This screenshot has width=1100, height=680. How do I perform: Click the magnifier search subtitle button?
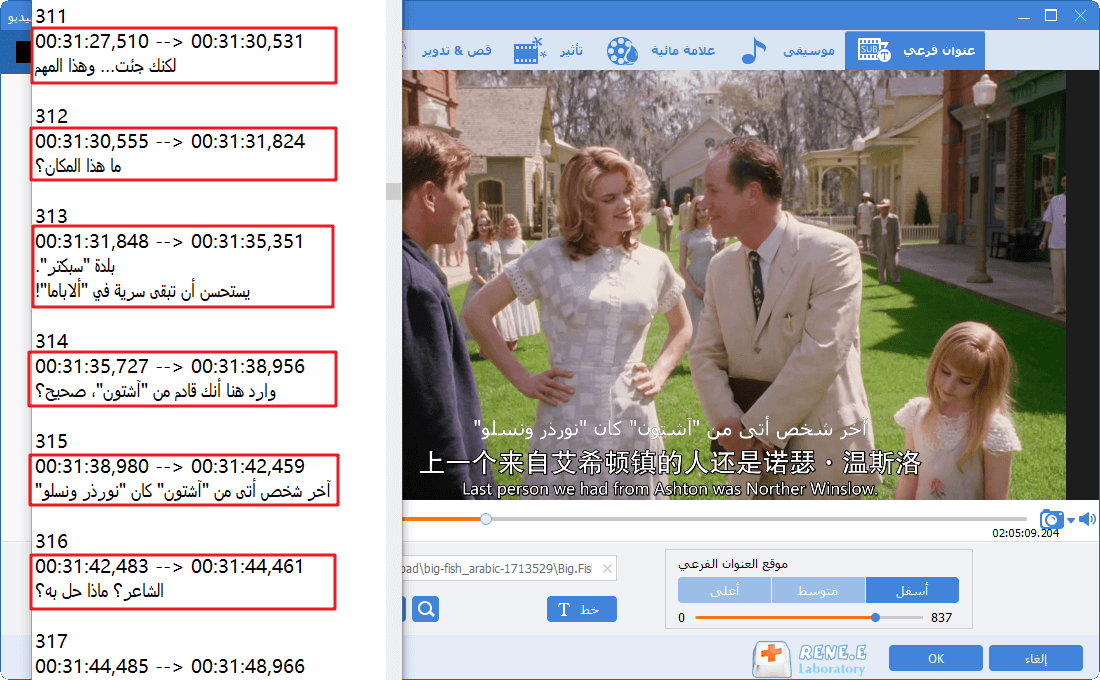(426, 608)
